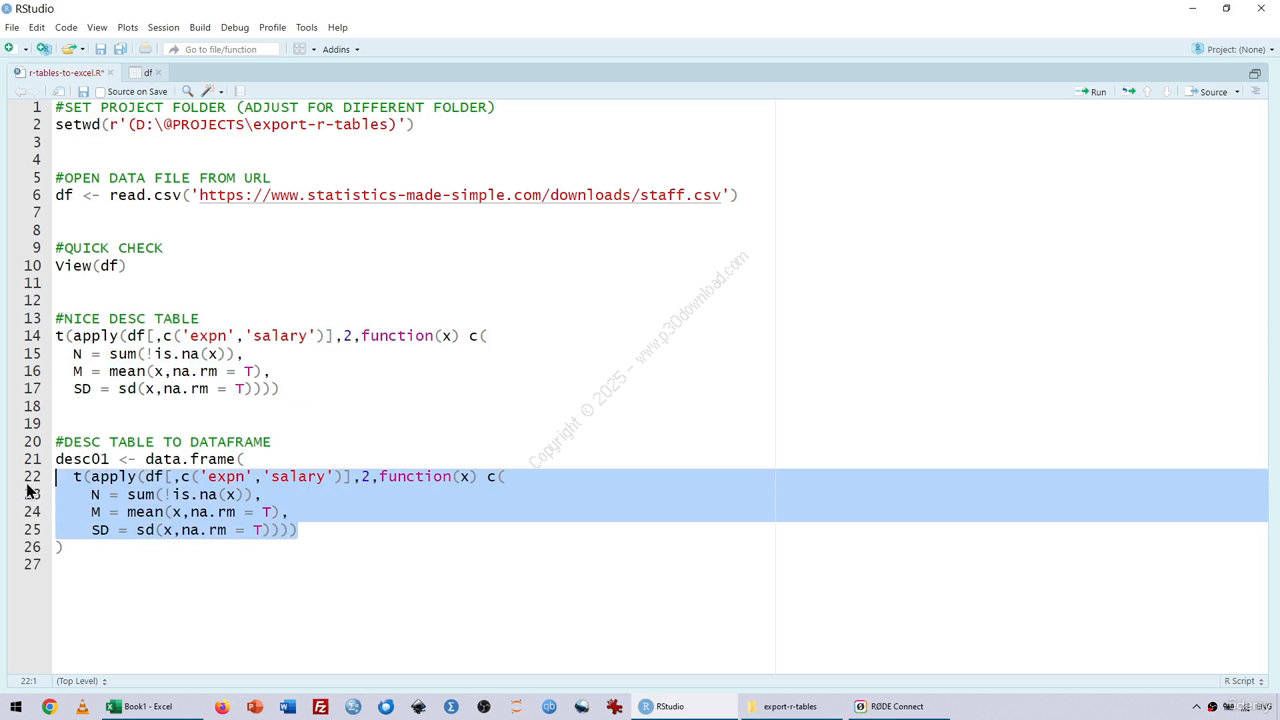The image size is (1280, 720).
Task: Save the script from editor toolbar
Action: pos(83,92)
